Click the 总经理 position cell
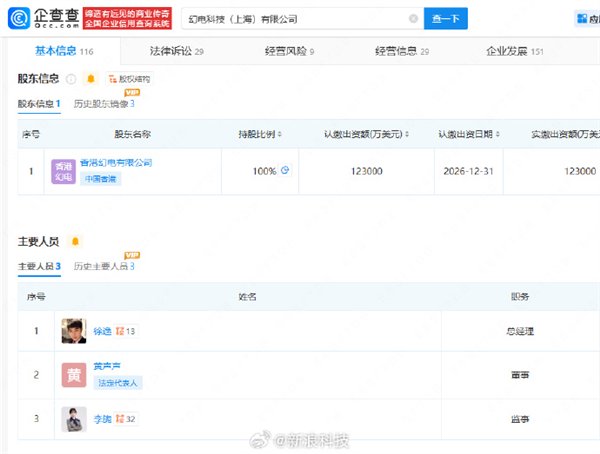Screen dimensions: 600x454 [520, 331]
